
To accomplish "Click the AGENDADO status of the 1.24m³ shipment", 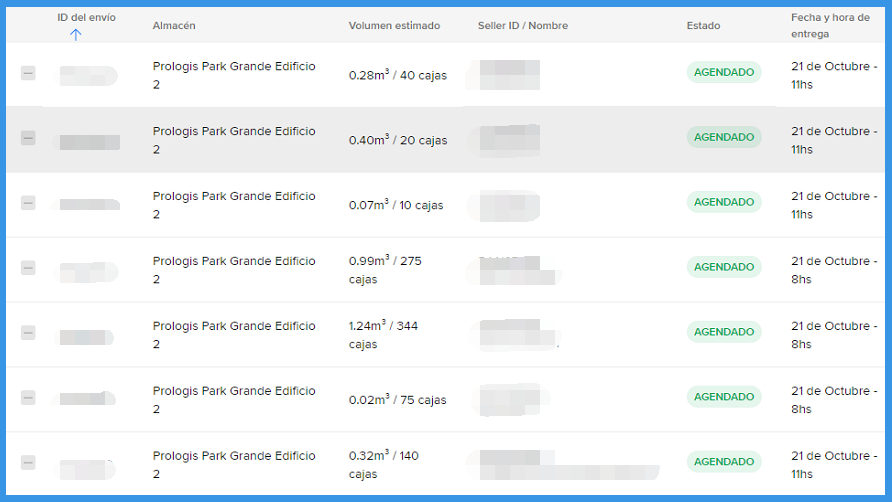I will [x=723, y=332].
